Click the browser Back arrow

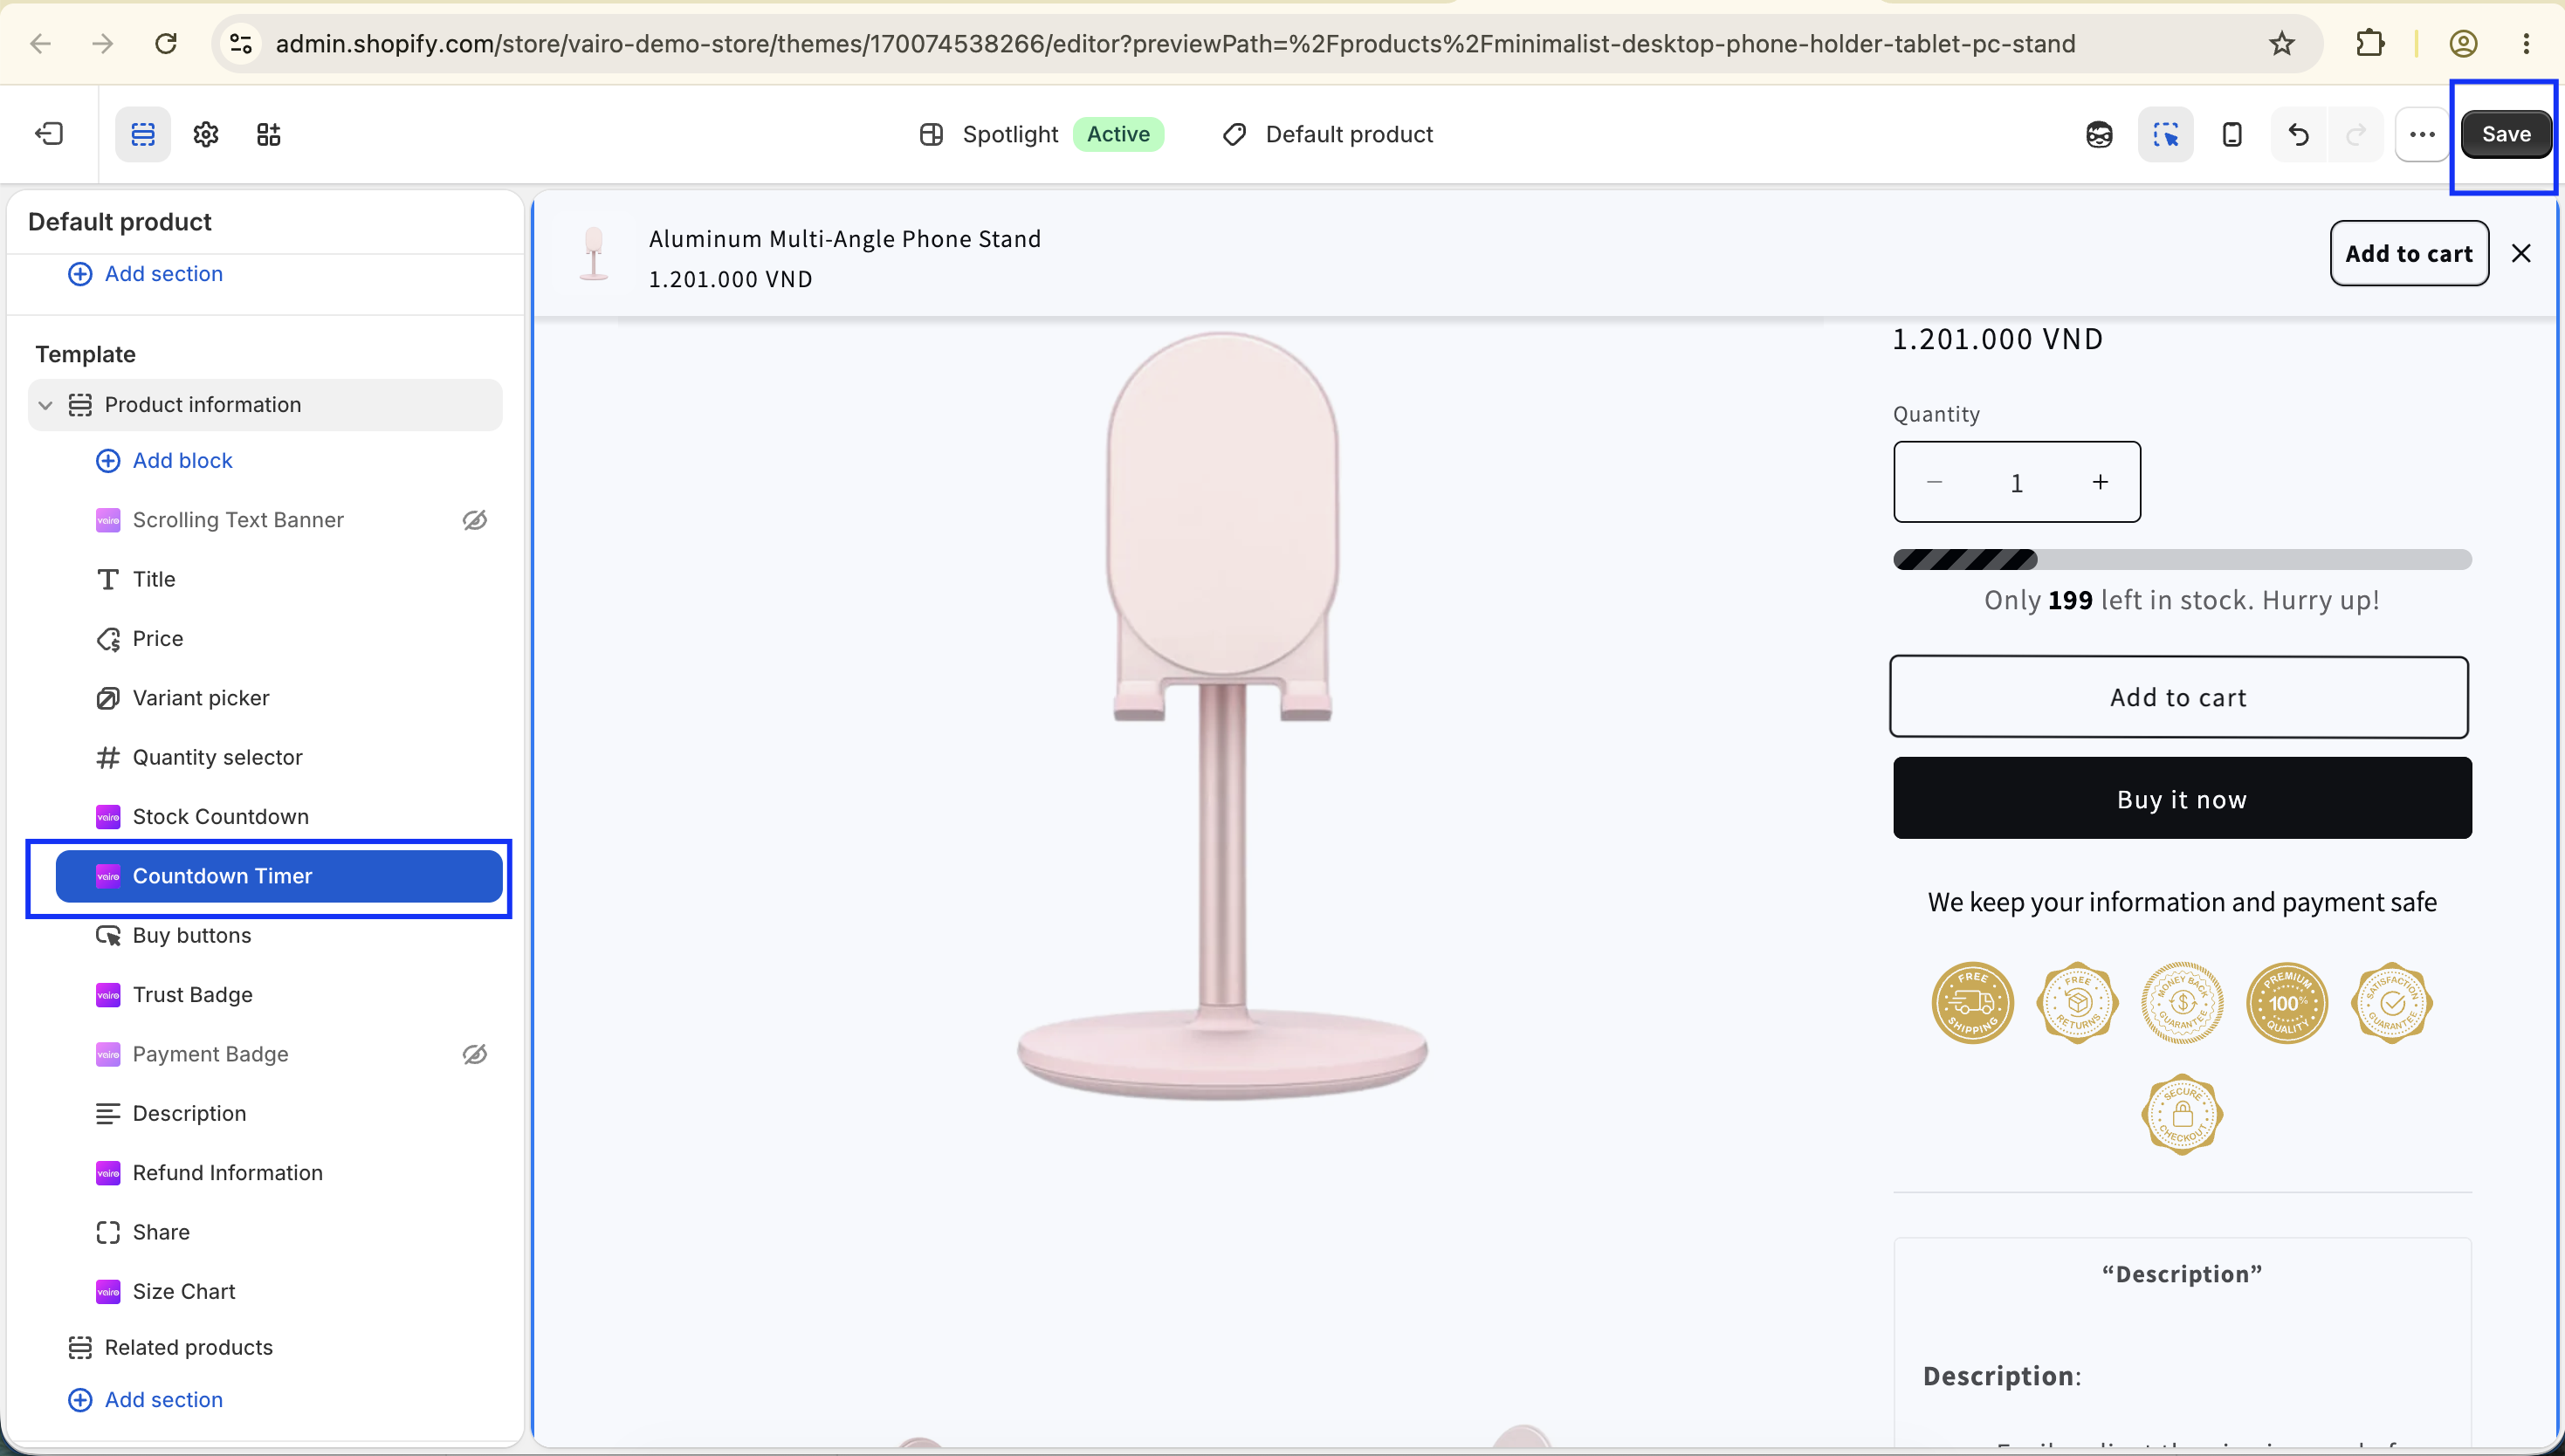click(40, 44)
